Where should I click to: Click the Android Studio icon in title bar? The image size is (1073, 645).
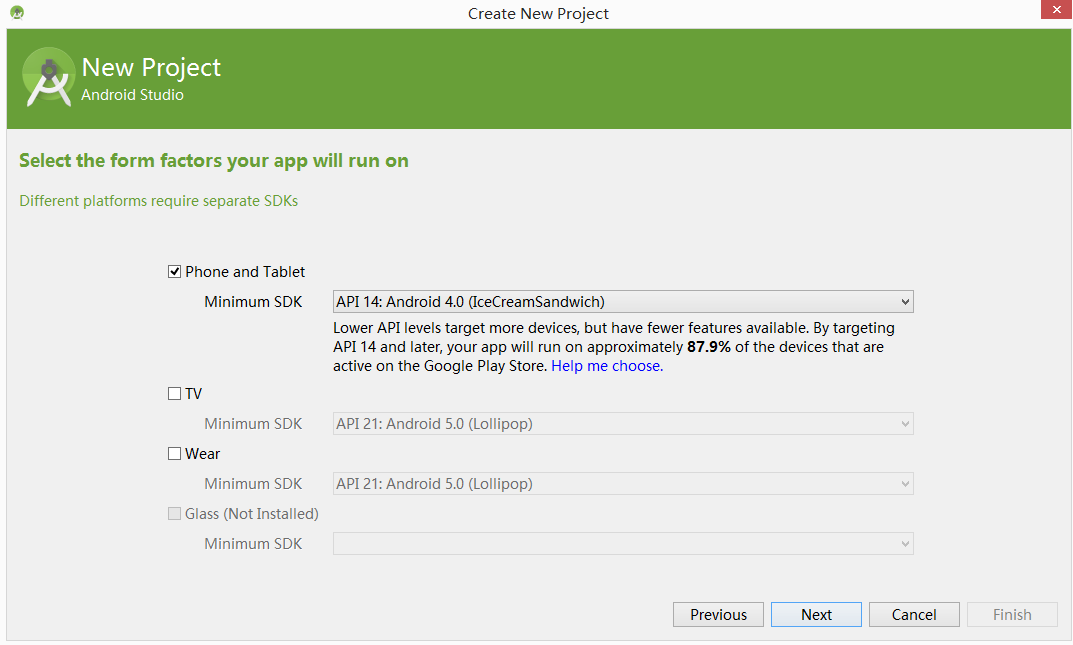[17, 13]
